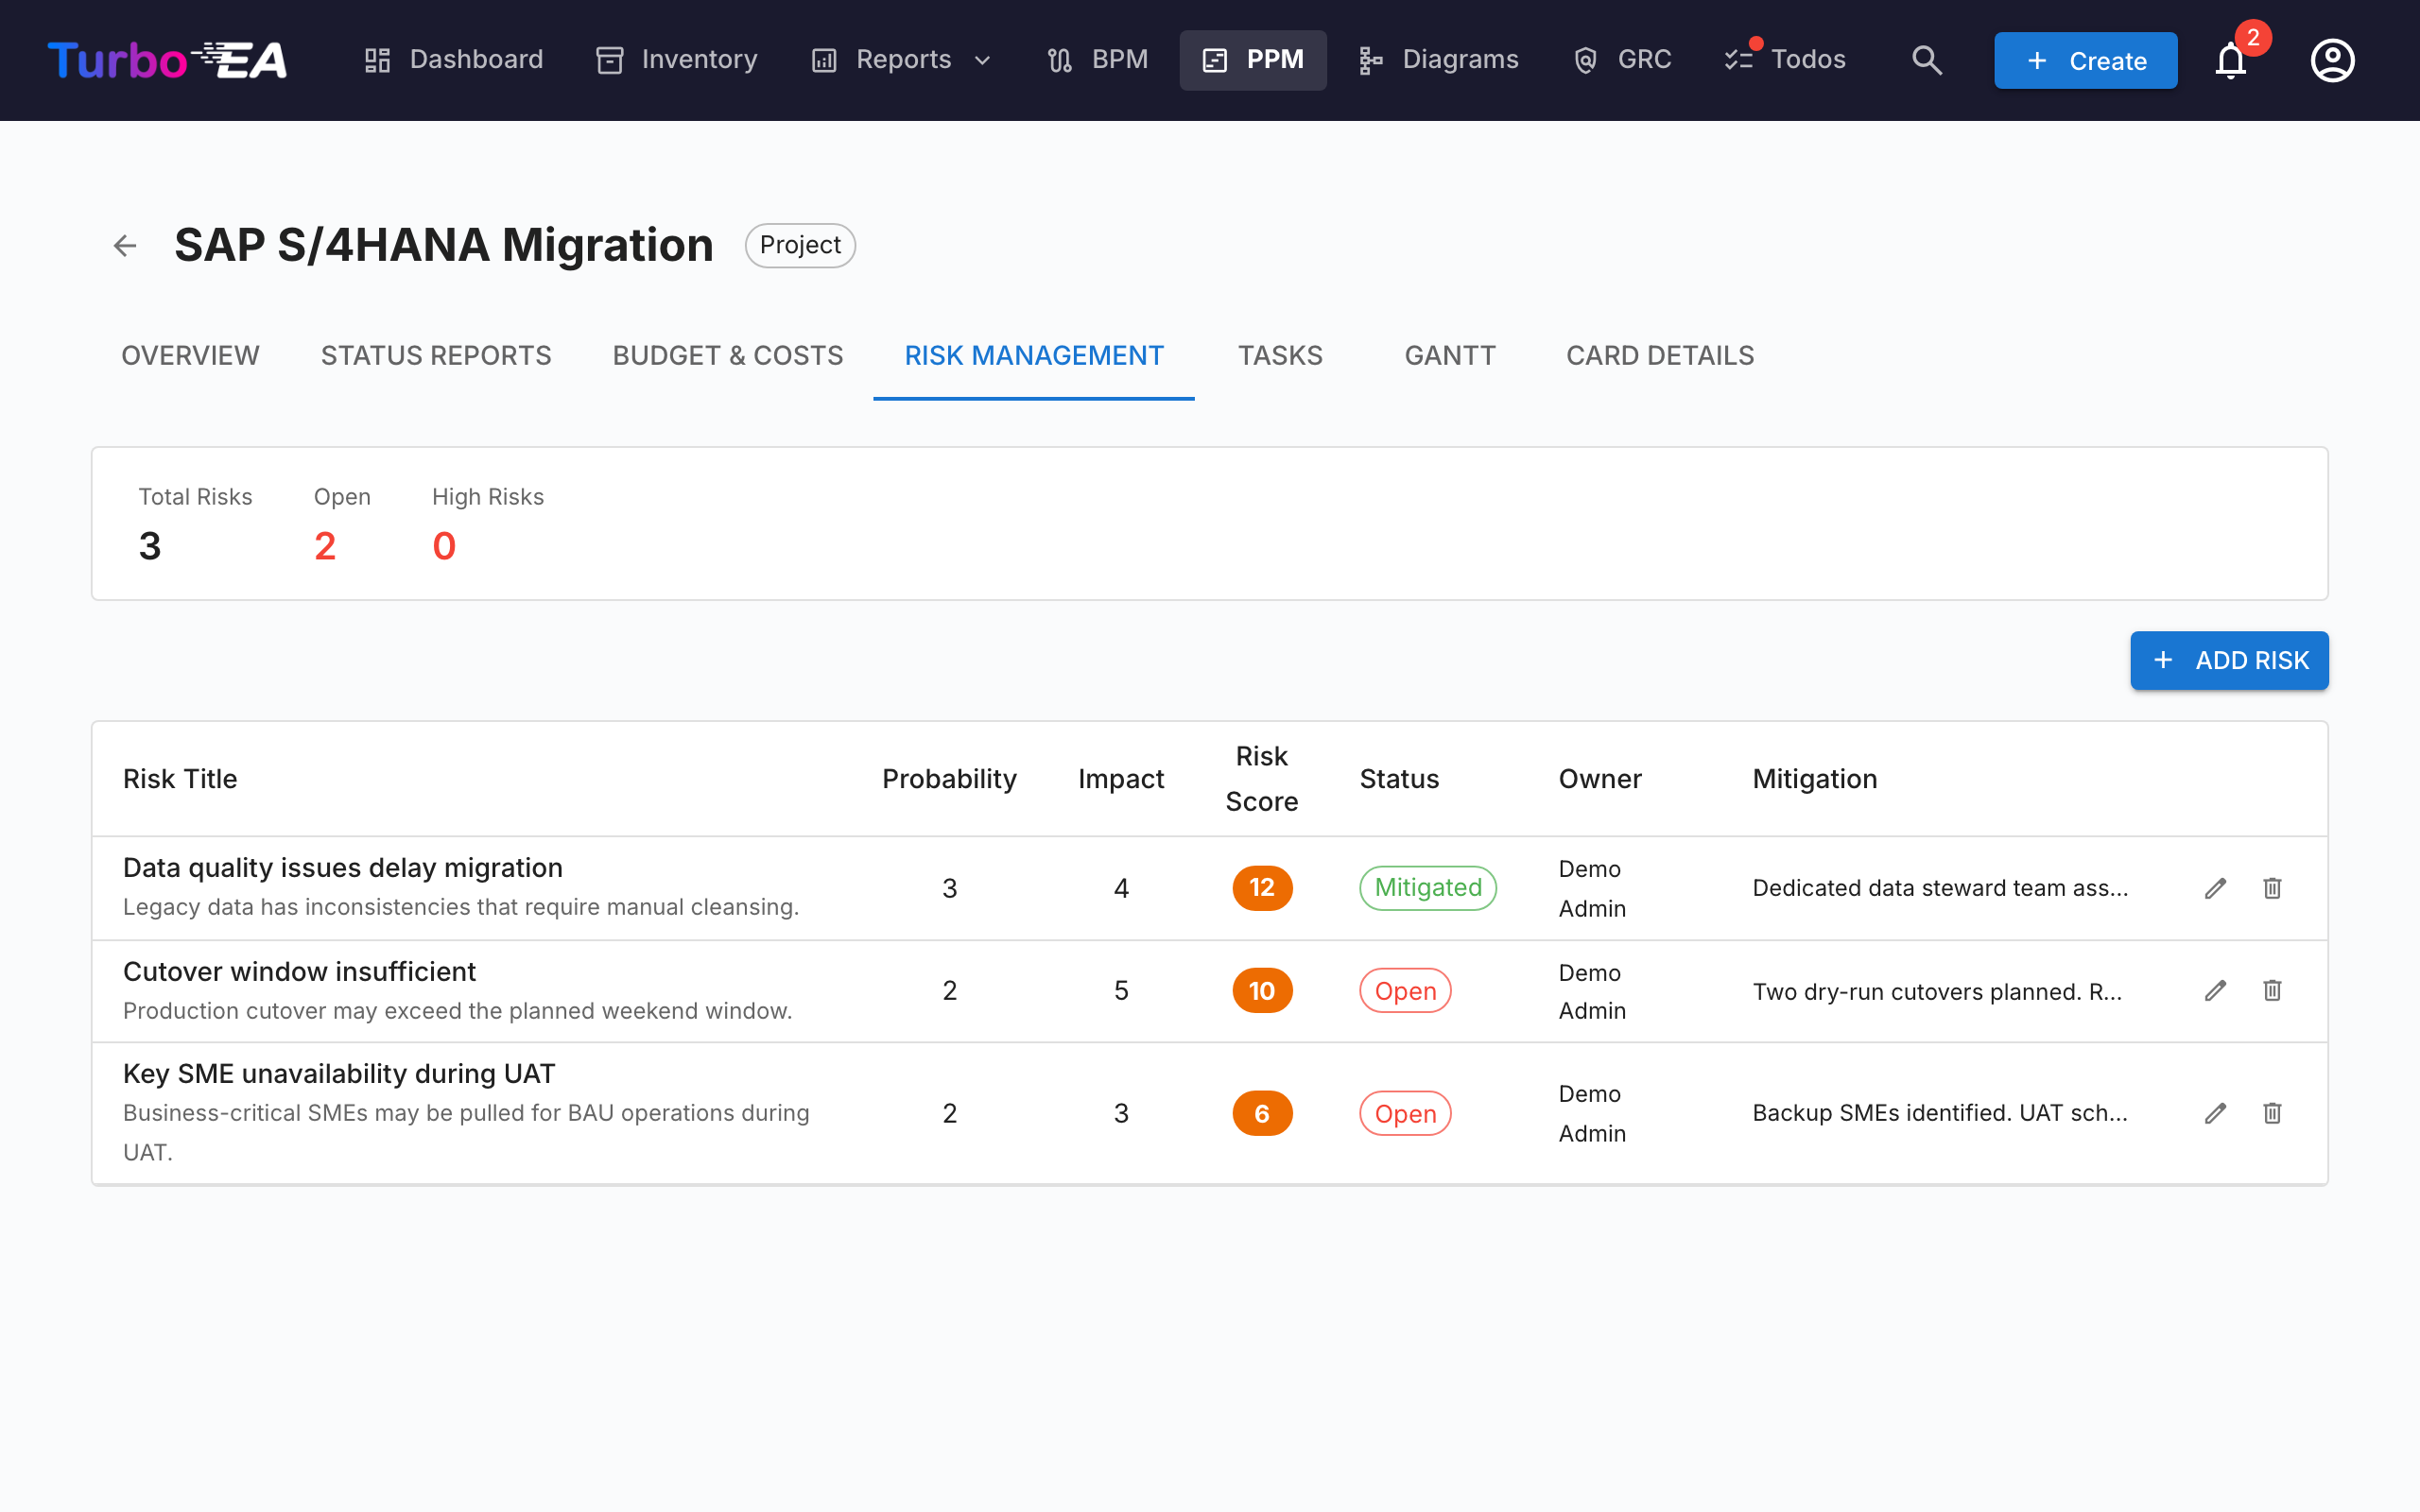Screen dimensions: 2420x1512
Task: Click 'Key SME unavailability during UAT' title
Action: 339,1073
